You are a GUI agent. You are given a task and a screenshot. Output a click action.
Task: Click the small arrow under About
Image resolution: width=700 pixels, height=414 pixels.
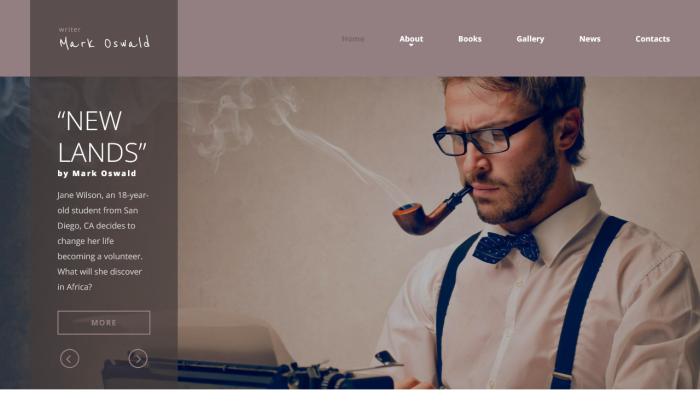coord(411,45)
